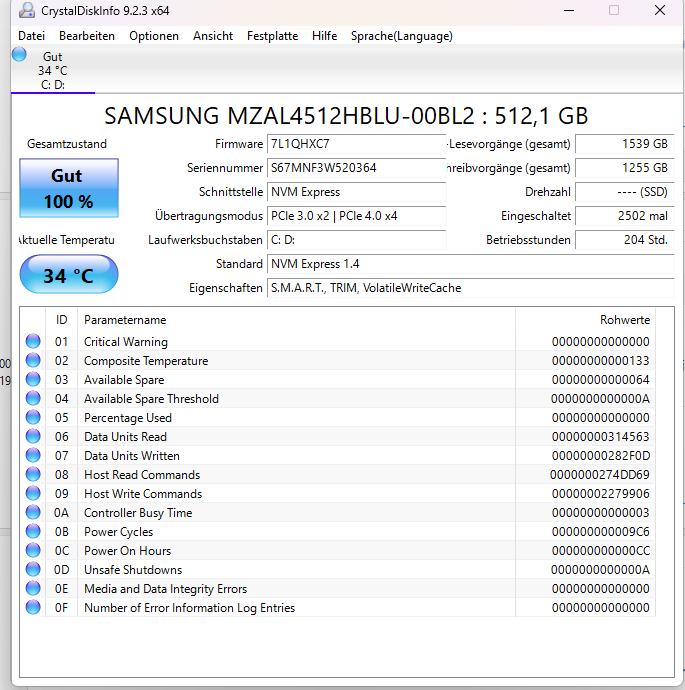This screenshot has width=685, height=690.
Task: Open the Hilfe menu
Action: (x=324, y=36)
